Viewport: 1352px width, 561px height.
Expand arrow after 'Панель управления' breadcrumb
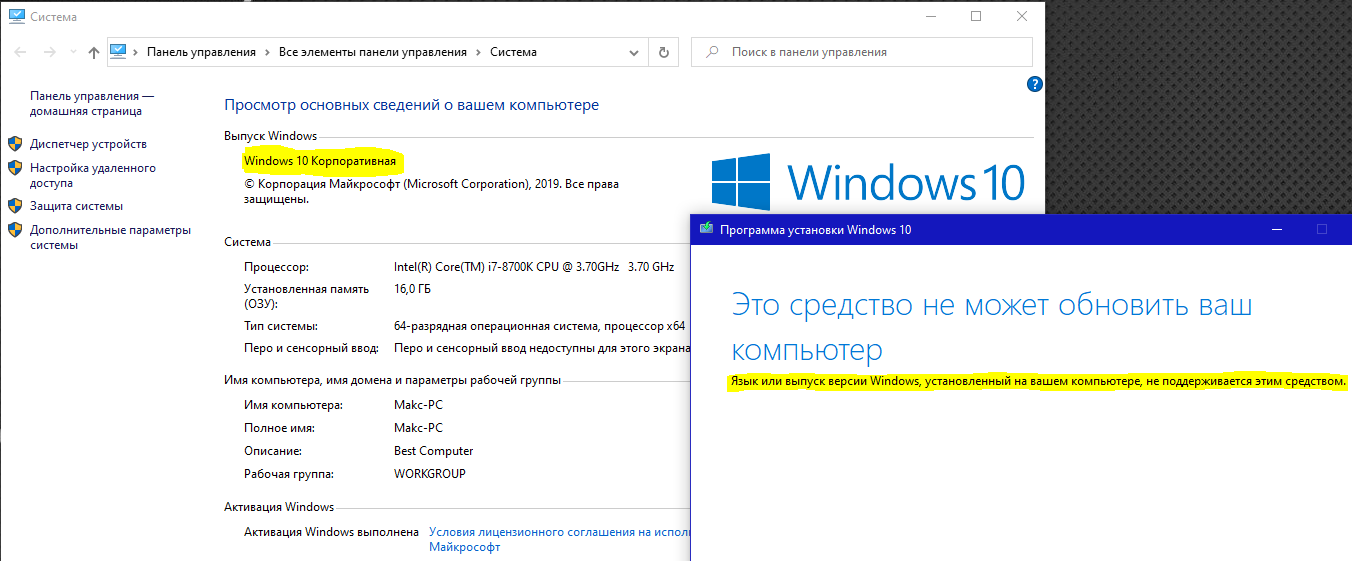click(x=268, y=52)
